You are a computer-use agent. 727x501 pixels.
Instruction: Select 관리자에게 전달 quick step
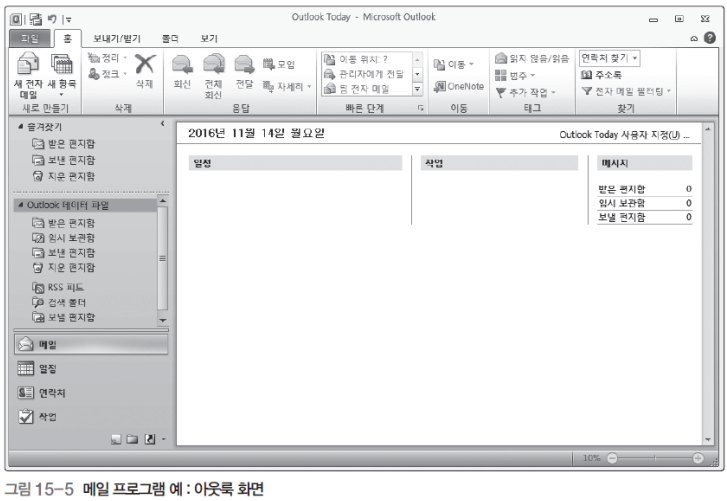(x=364, y=74)
